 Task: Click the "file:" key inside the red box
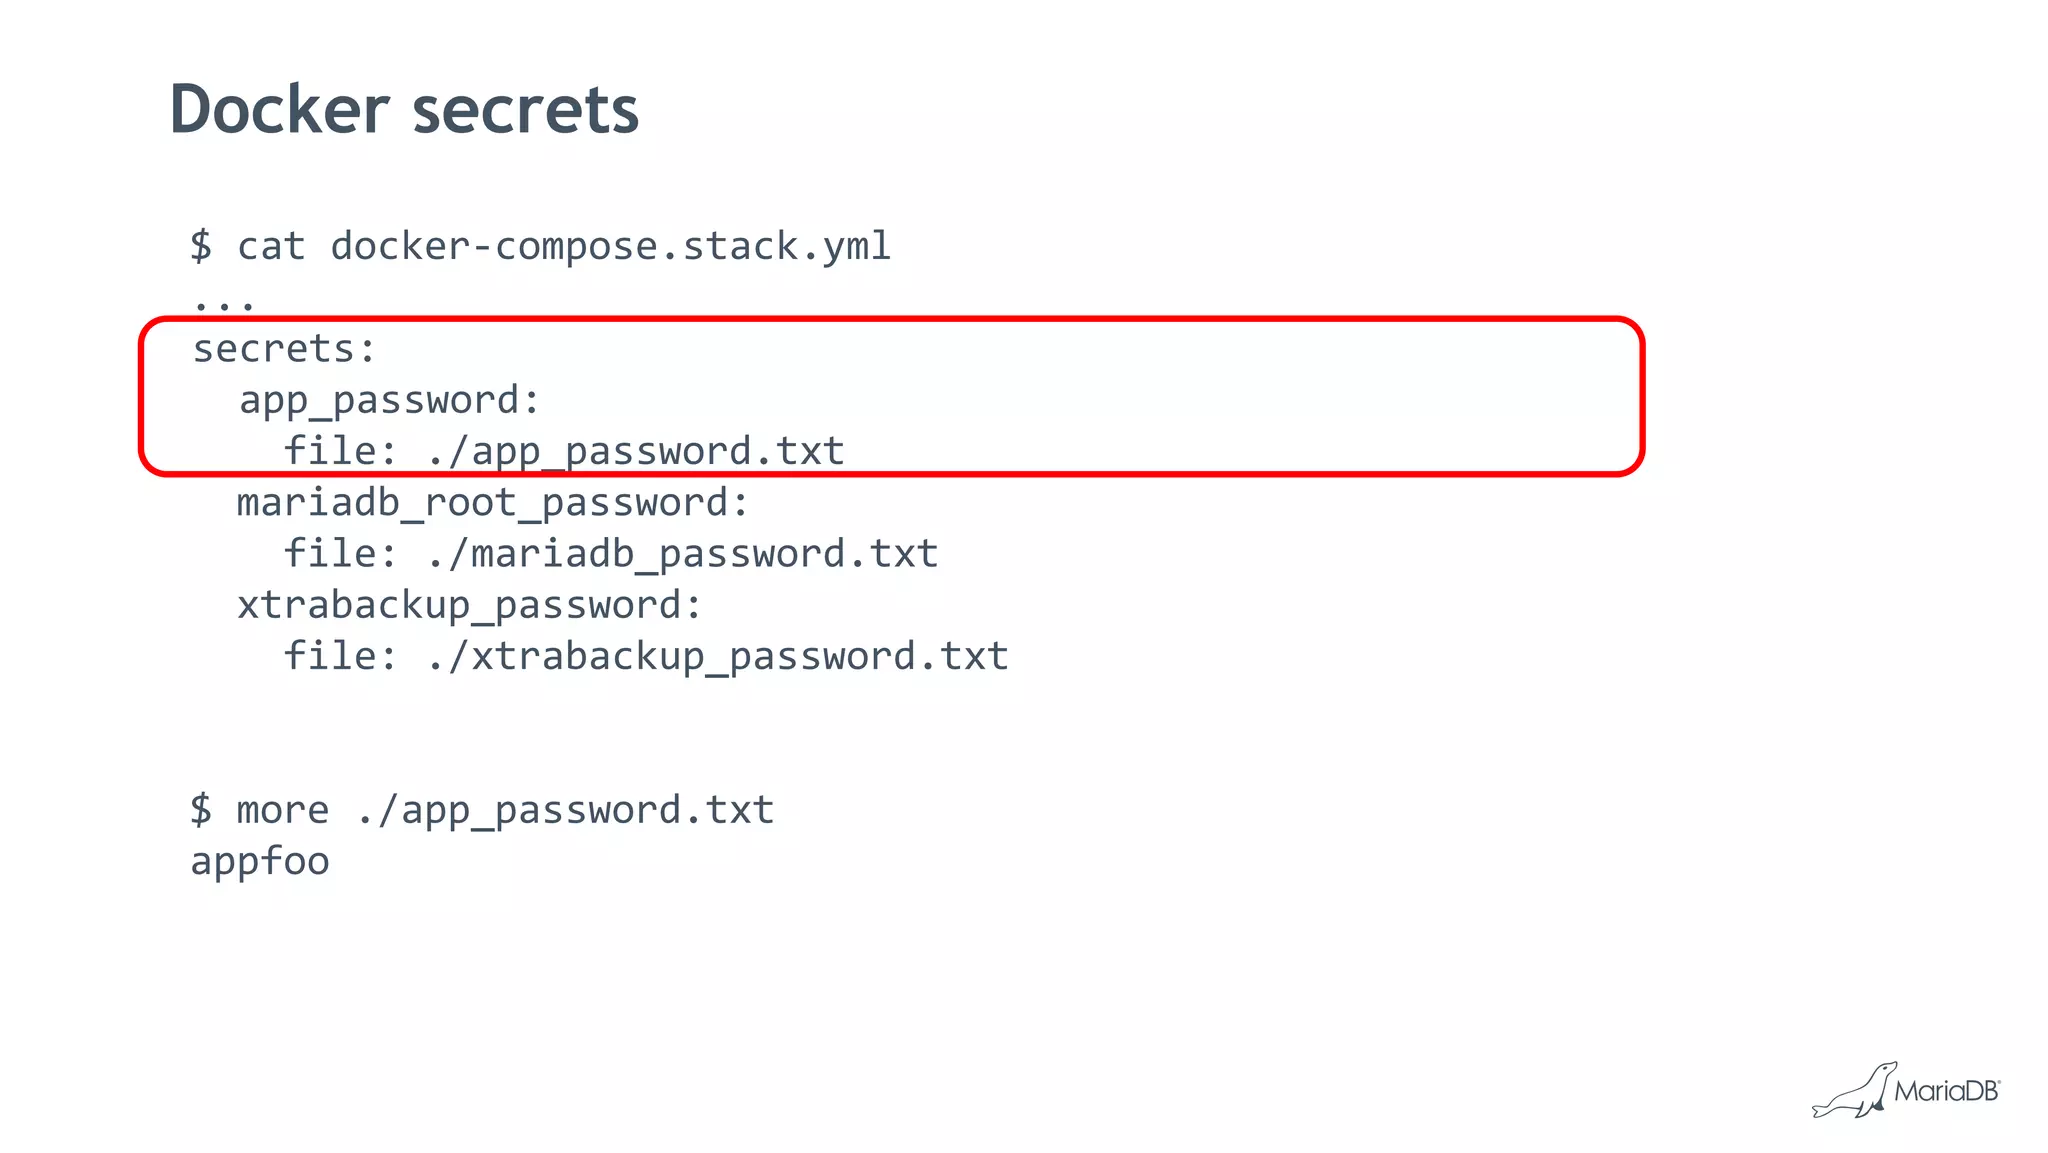[340, 451]
